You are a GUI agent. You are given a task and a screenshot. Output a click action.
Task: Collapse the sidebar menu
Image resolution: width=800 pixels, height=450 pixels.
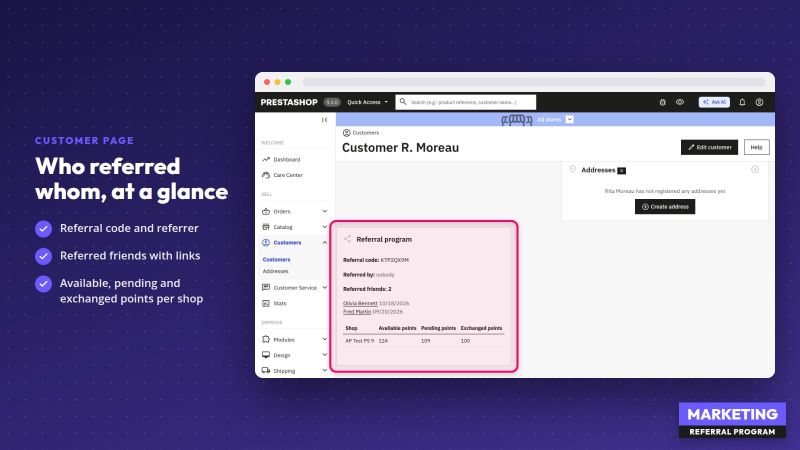coord(324,120)
